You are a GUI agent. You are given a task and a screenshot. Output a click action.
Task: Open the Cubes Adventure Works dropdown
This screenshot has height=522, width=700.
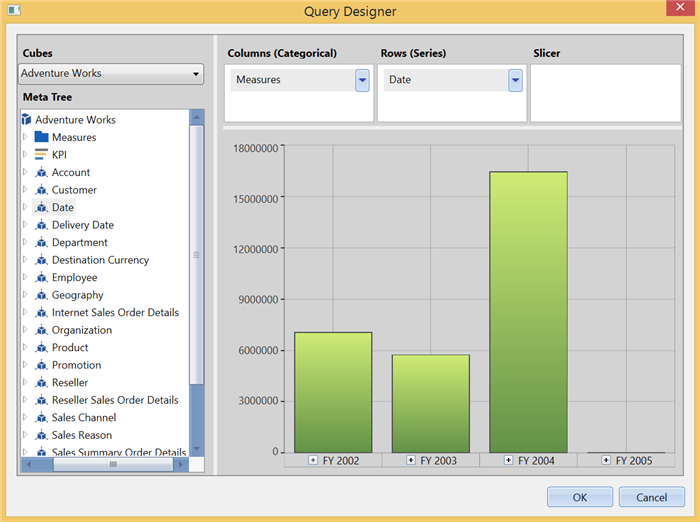tap(111, 74)
